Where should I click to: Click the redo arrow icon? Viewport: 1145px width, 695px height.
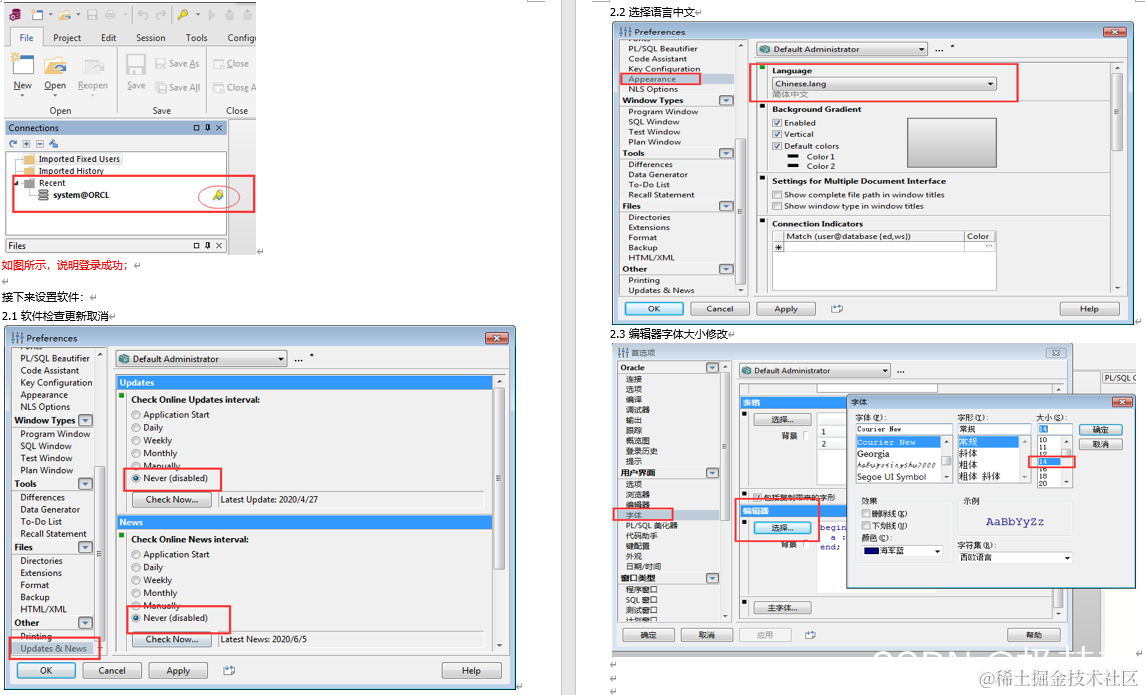click(x=161, y=15)
